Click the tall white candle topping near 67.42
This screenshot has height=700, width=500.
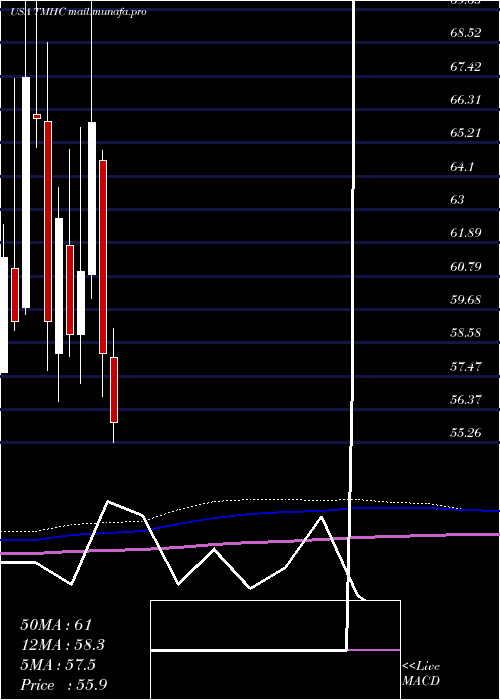(x=26, y=192)
